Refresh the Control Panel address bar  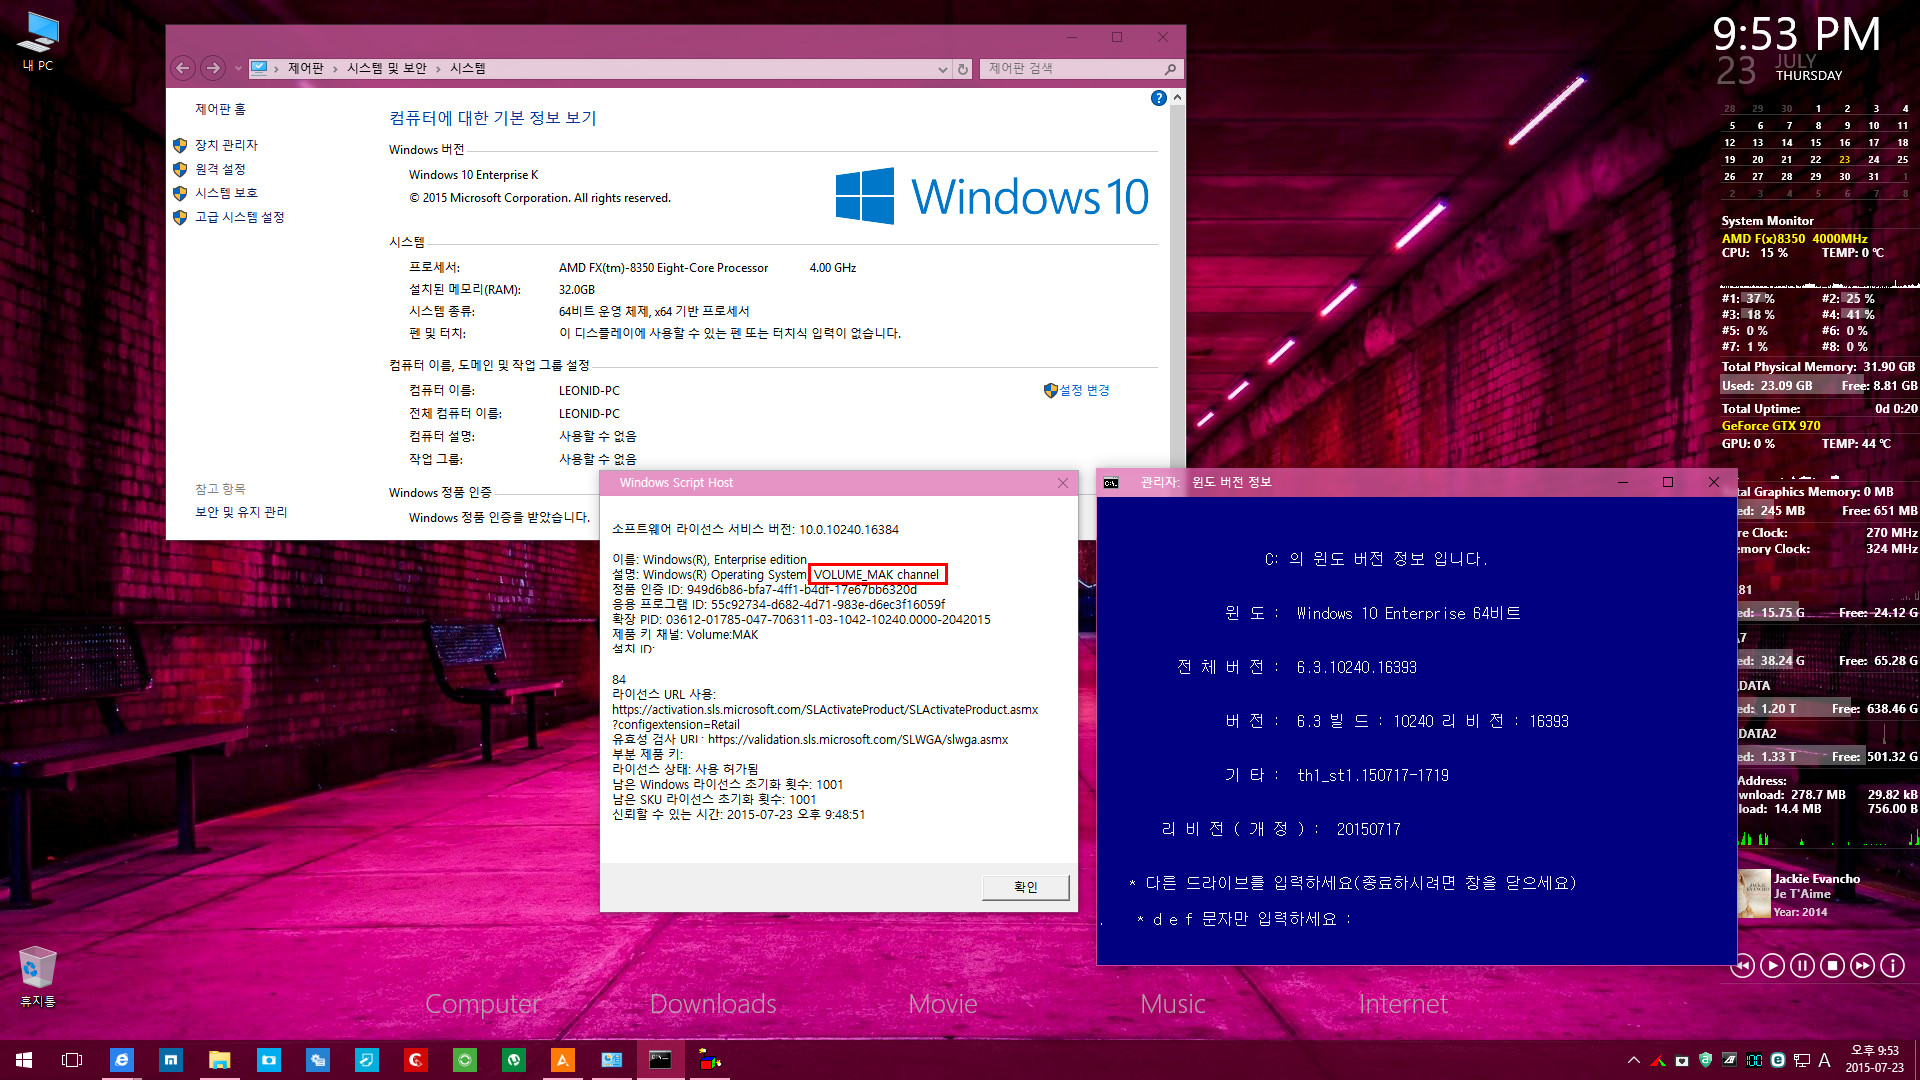963,68
